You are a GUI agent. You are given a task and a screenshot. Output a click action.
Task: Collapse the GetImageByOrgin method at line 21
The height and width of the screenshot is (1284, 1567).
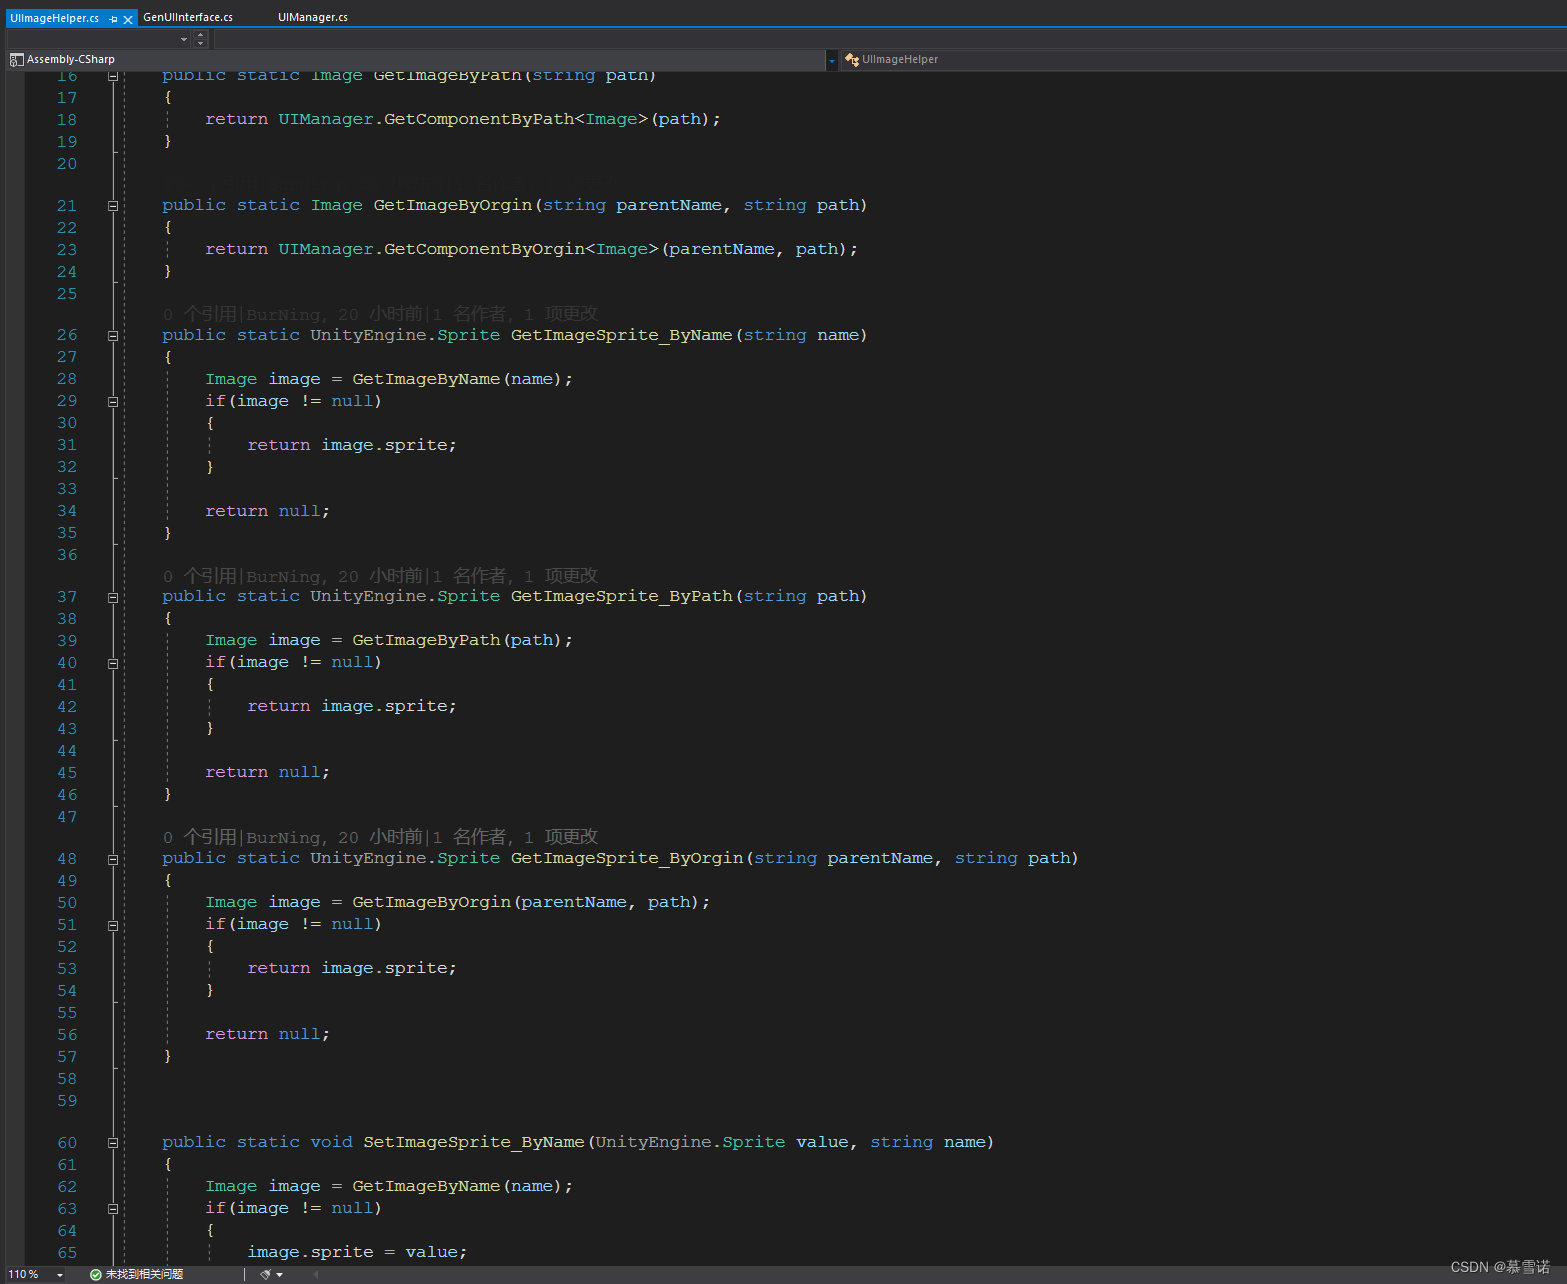tap(113, 206)
